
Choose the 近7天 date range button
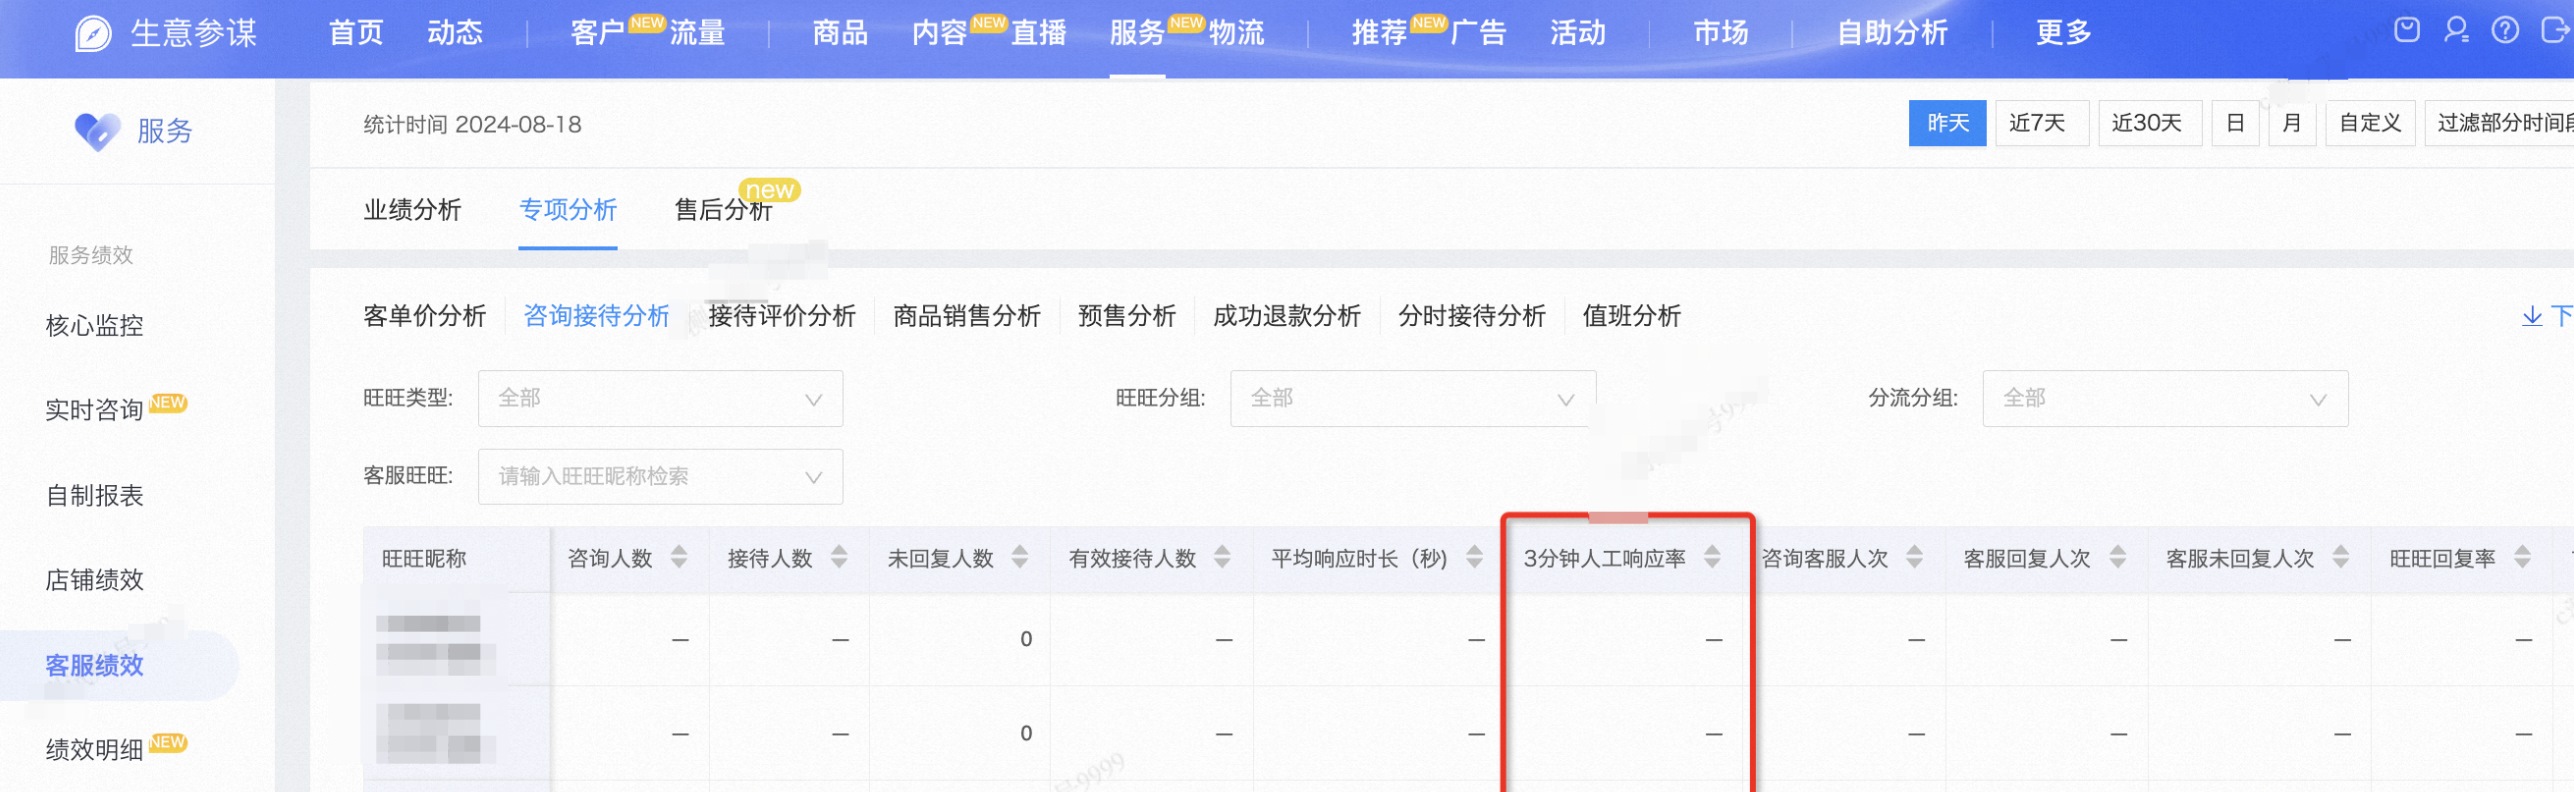(x=2041, y=123)
